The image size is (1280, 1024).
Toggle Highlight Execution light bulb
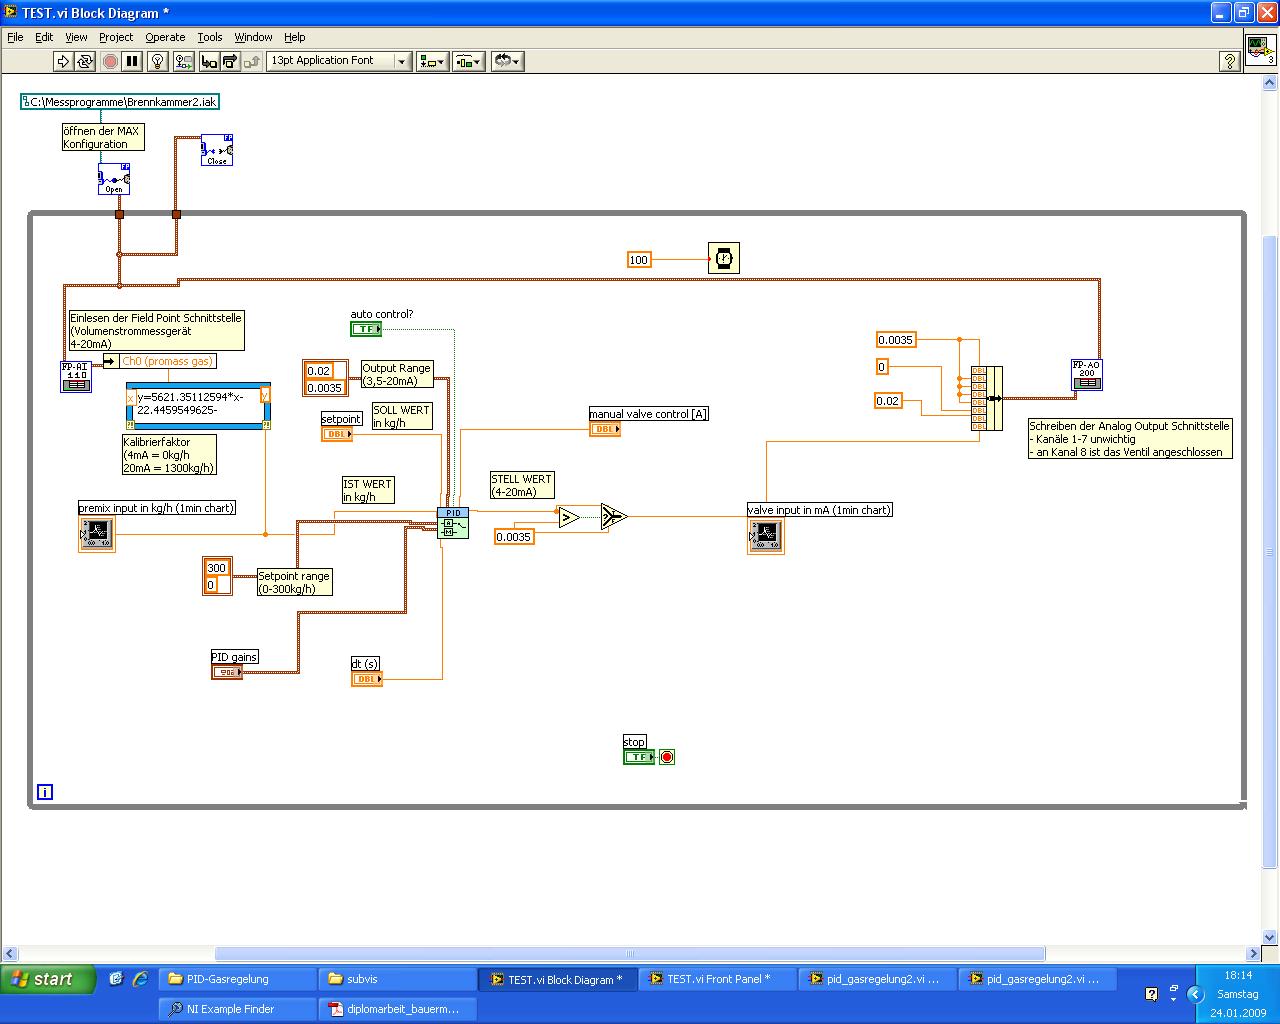pos(157,61)
